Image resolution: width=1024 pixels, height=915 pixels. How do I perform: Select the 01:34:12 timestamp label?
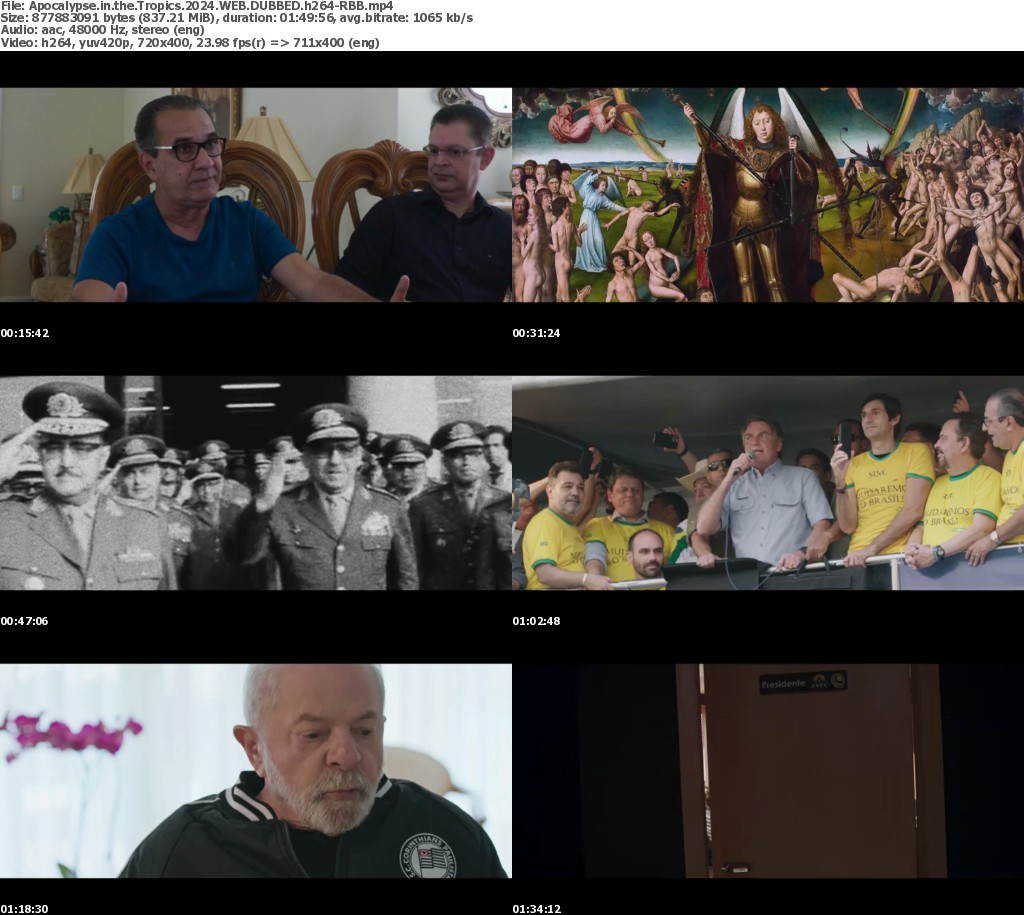click(536, 909)
